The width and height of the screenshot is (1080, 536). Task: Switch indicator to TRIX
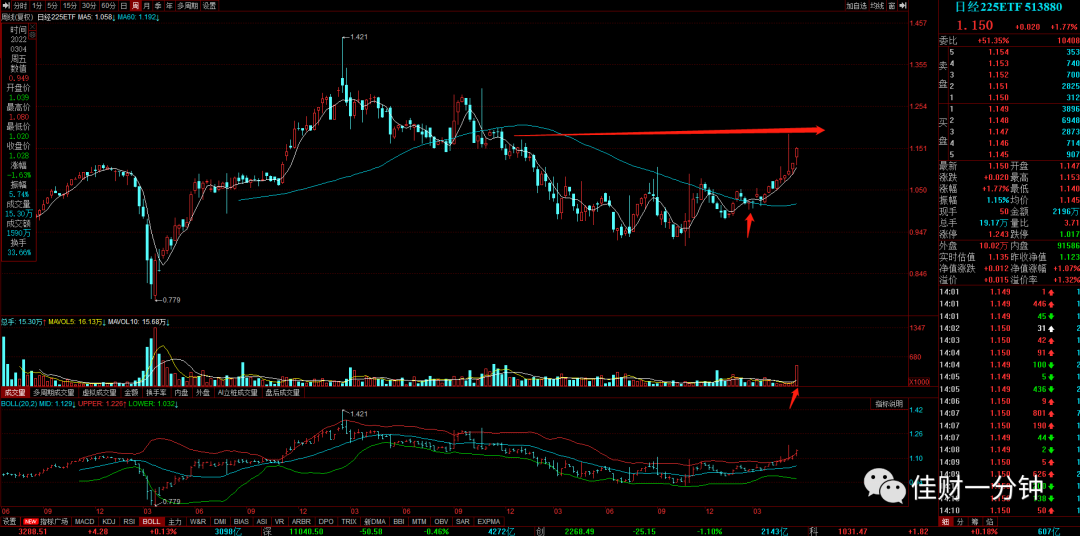tap(349, 522)
